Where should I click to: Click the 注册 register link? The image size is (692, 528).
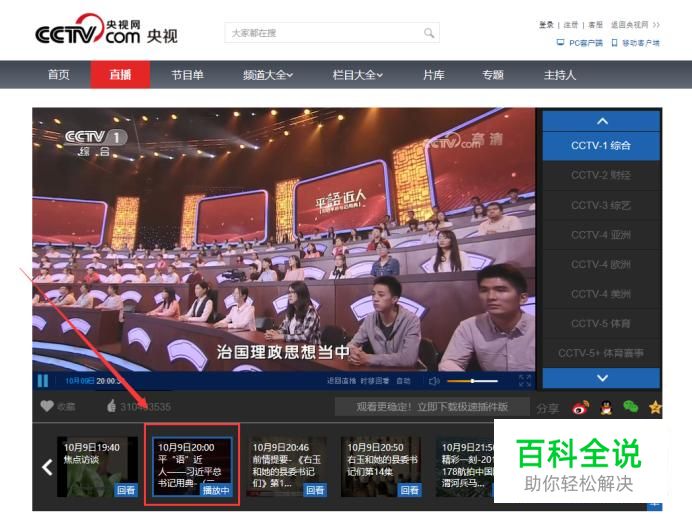pos(571,25)
